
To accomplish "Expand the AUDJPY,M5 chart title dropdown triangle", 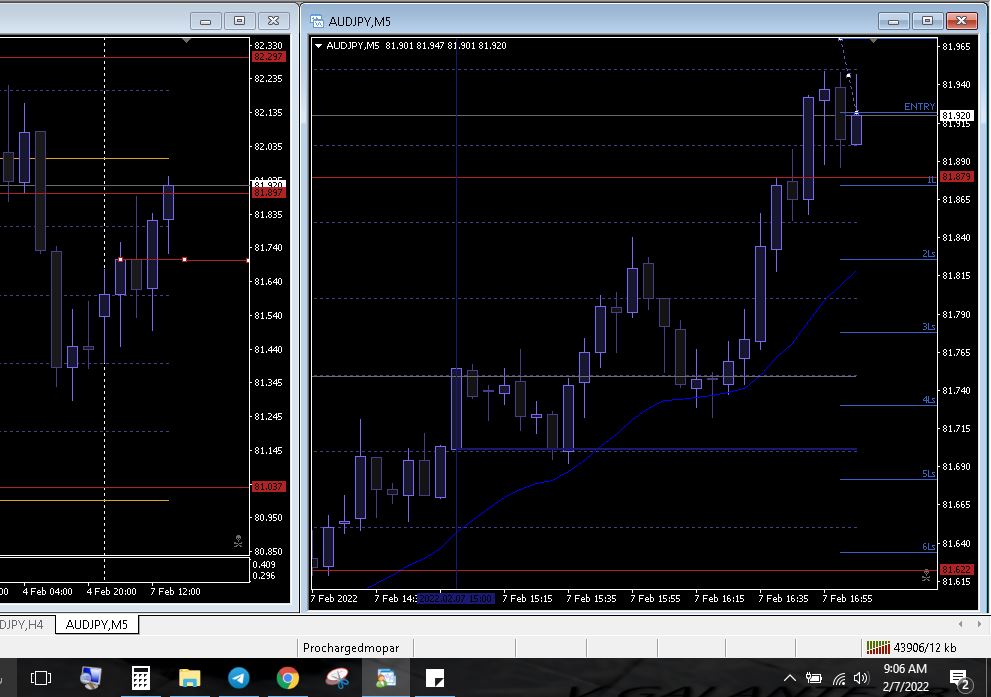I will pos(319,46).
